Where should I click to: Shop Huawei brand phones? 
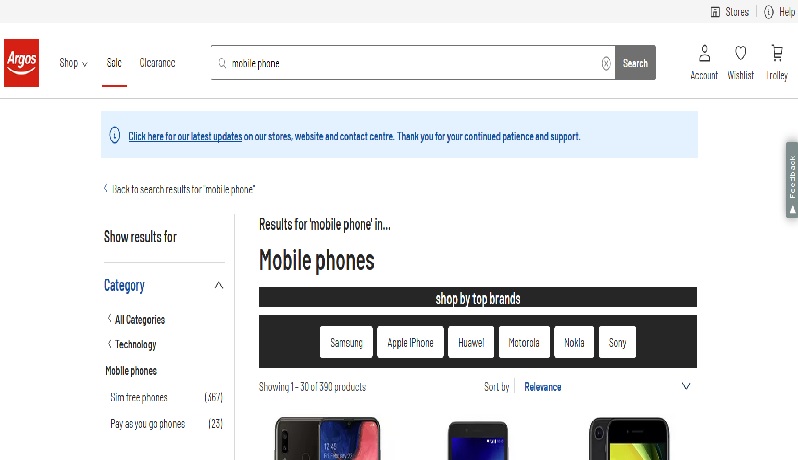coord(471,342)
